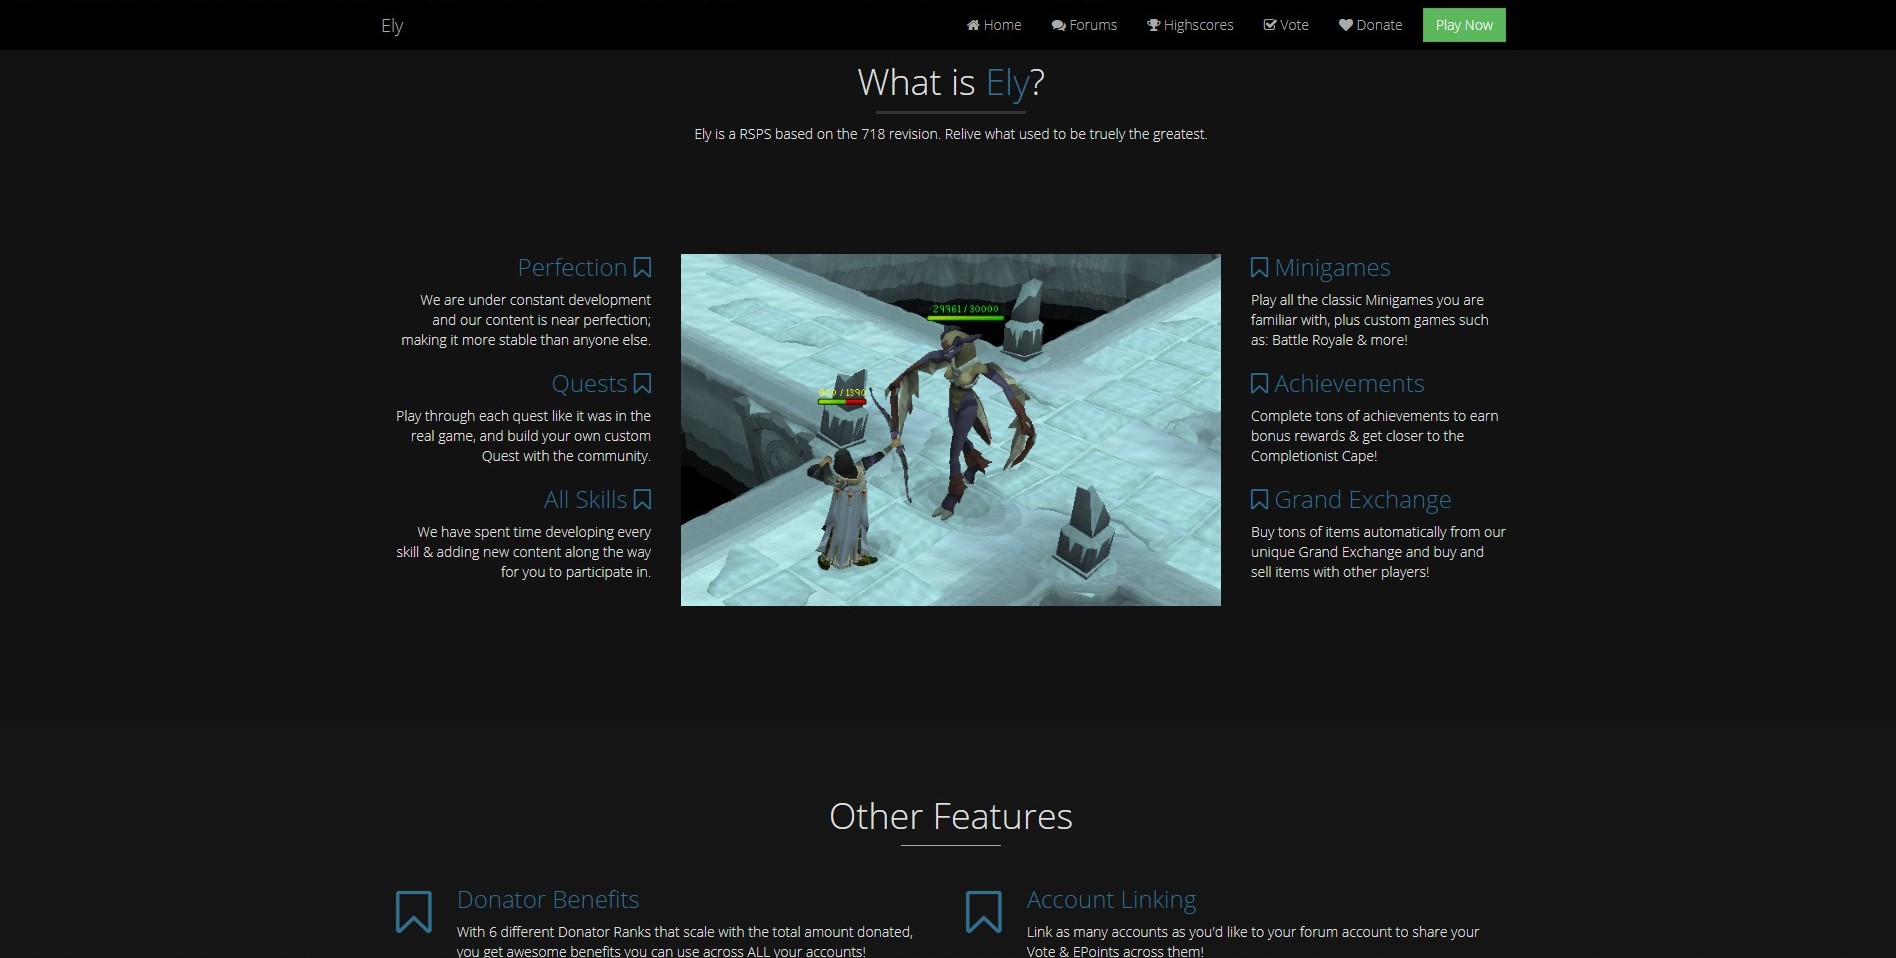Click the ribbon icon above Account Linking
The height and width of the screenshot is (958, 1896).
(984, 912)
